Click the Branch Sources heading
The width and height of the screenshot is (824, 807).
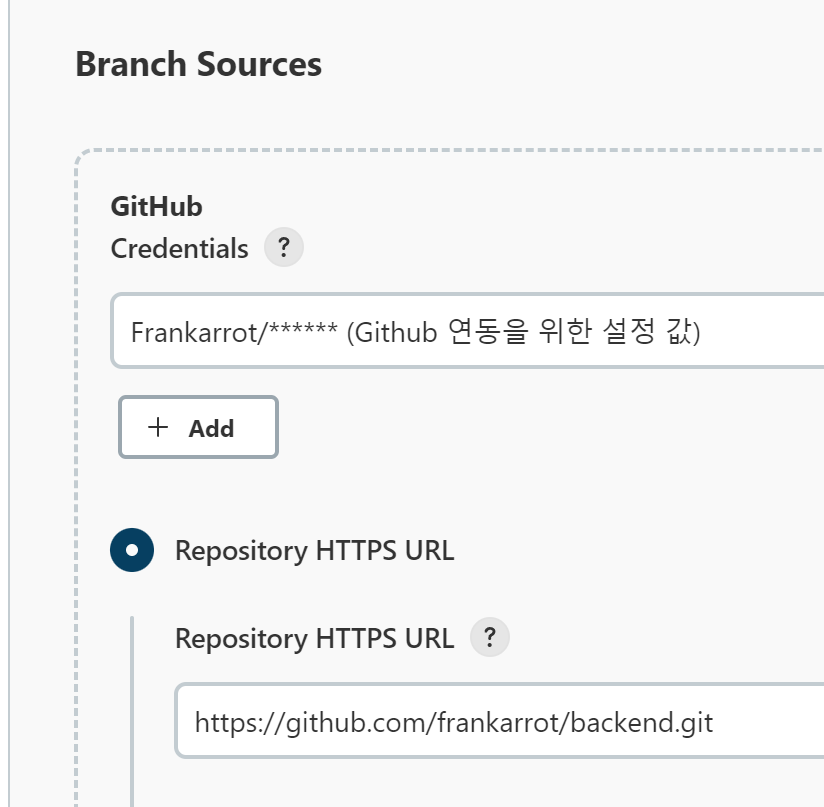pos(199,64)
